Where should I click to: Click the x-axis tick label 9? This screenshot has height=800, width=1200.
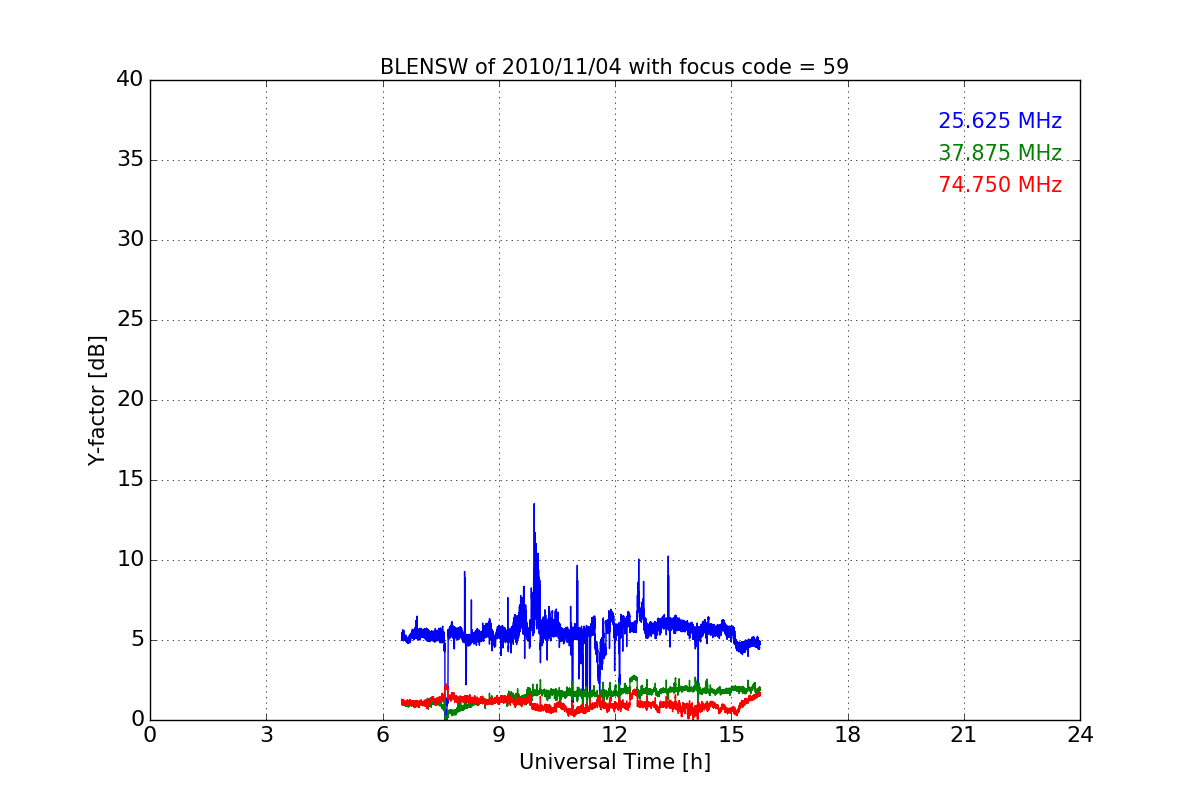click(x=499, y=735)
